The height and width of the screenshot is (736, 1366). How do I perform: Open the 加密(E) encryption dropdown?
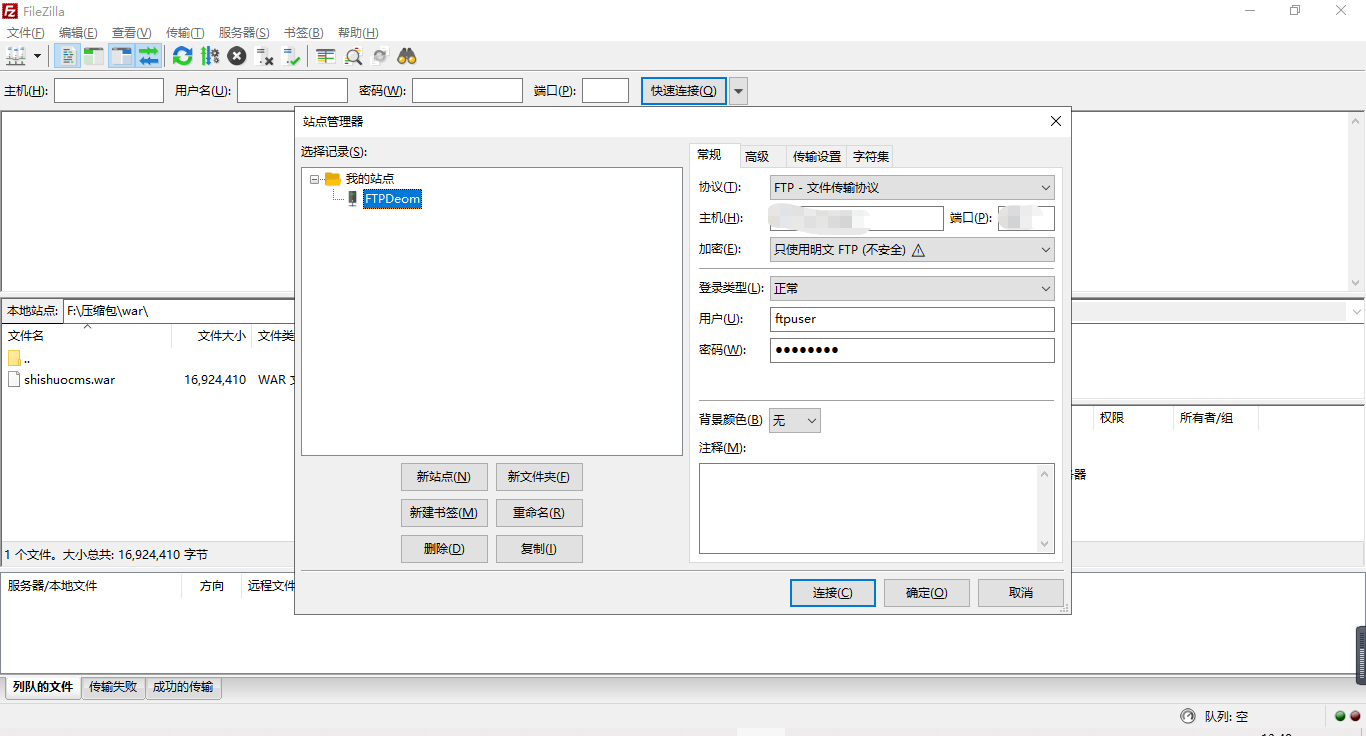pos(912,250)
